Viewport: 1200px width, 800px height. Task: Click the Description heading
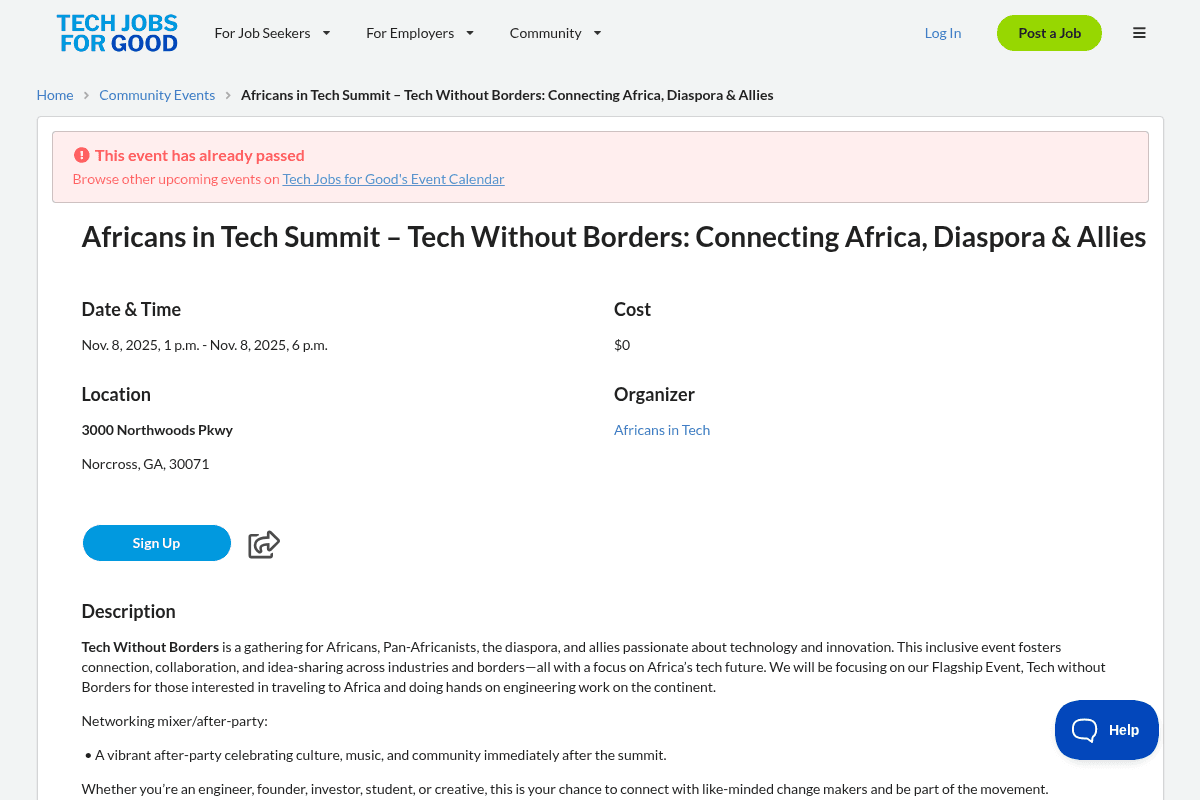point(128,611)
